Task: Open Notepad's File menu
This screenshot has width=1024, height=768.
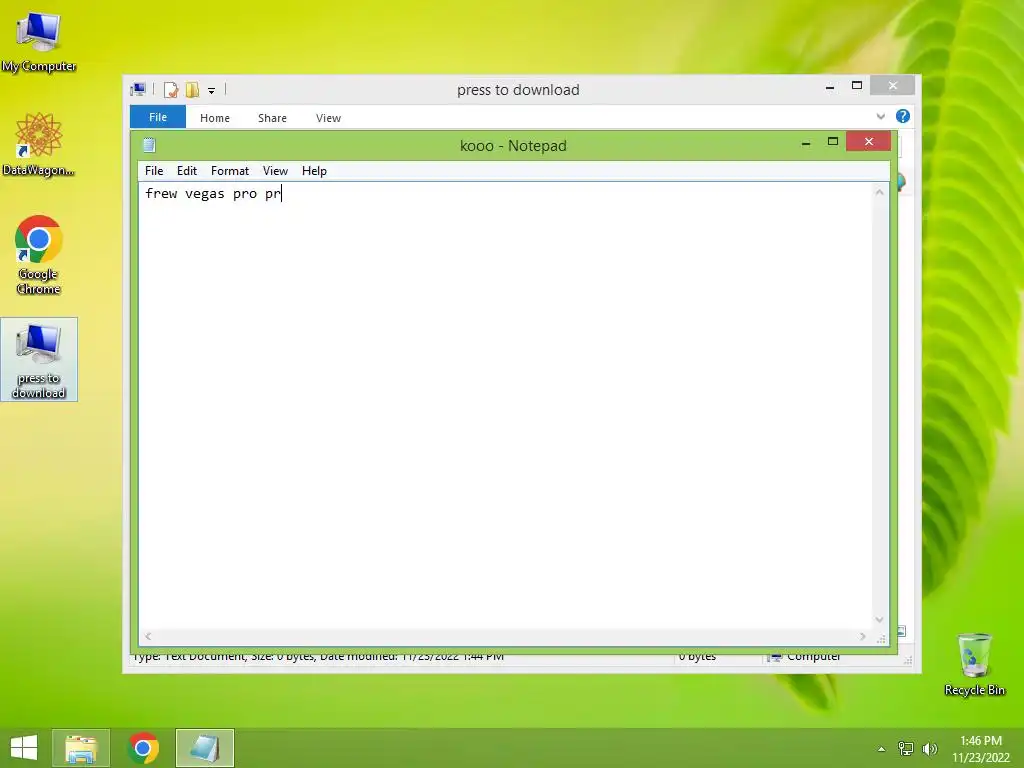Action: coord(154,171)
